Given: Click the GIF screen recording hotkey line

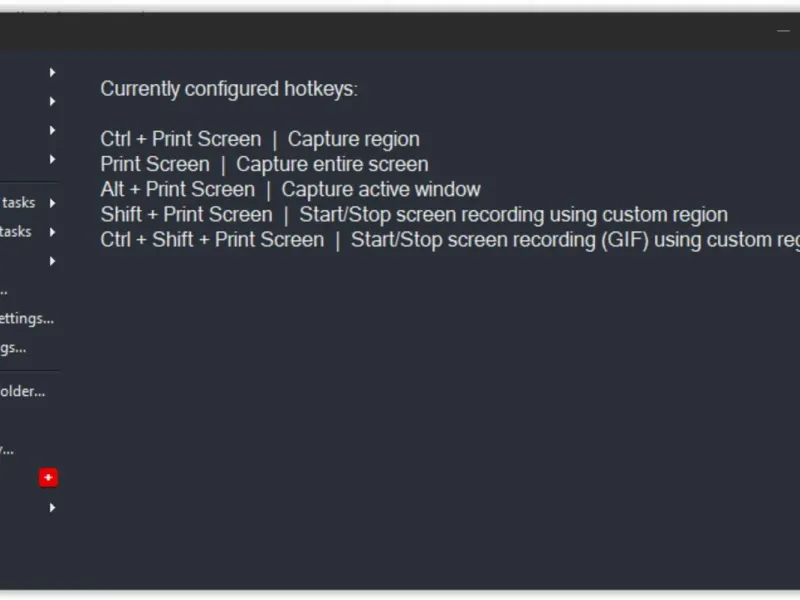Looking at the screenshot, I should (x=450, y=240).
